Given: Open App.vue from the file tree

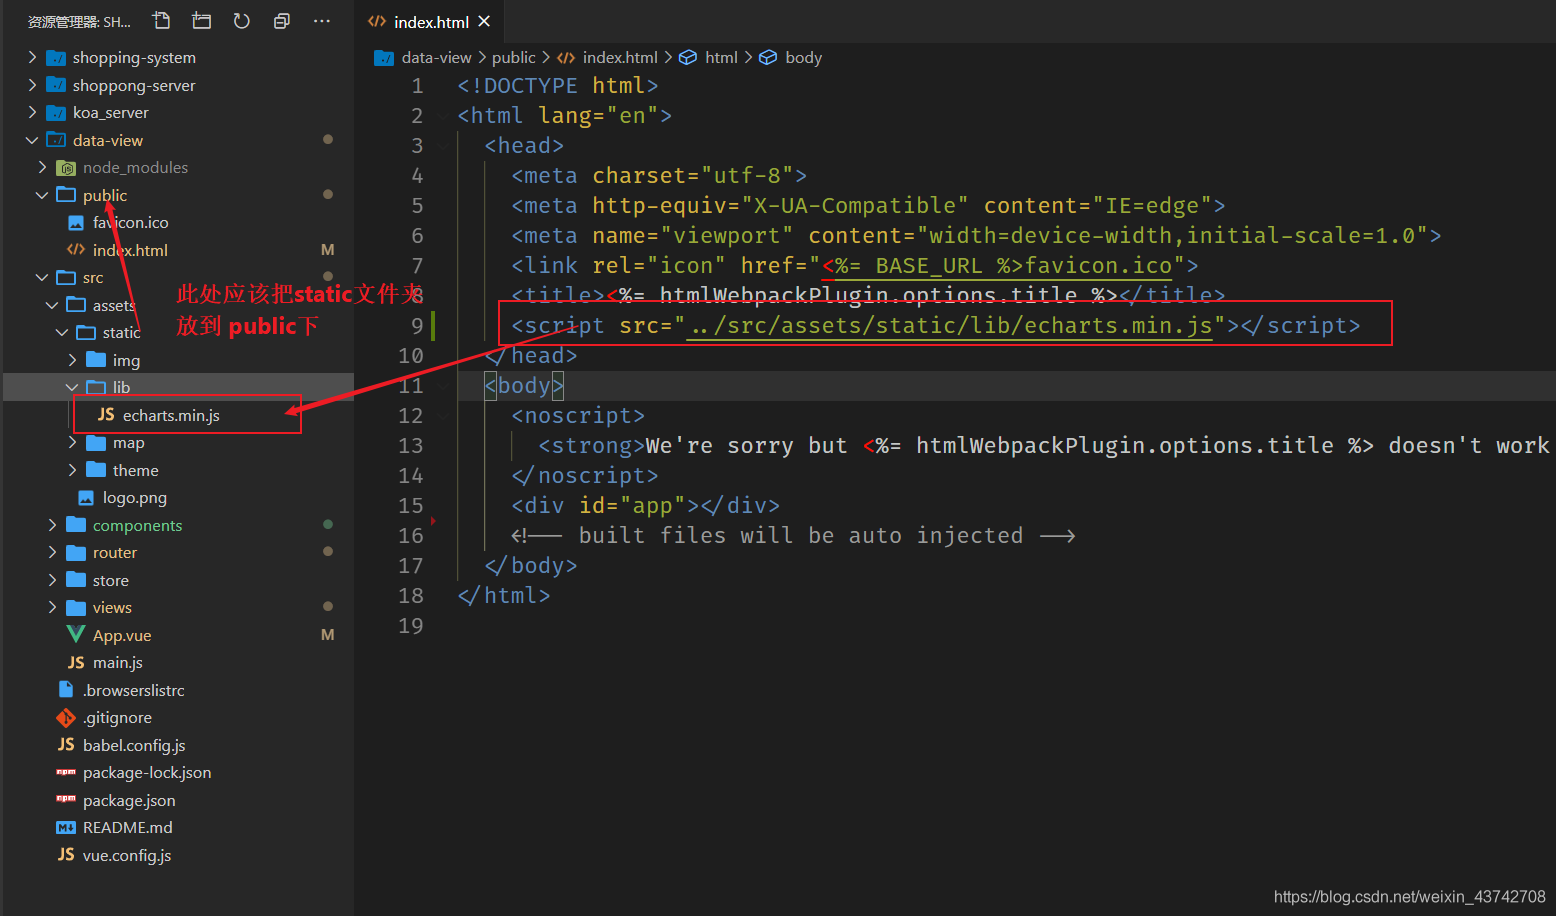Looking at the screenshot, I should pyautogui.click(x=122, y=635).
